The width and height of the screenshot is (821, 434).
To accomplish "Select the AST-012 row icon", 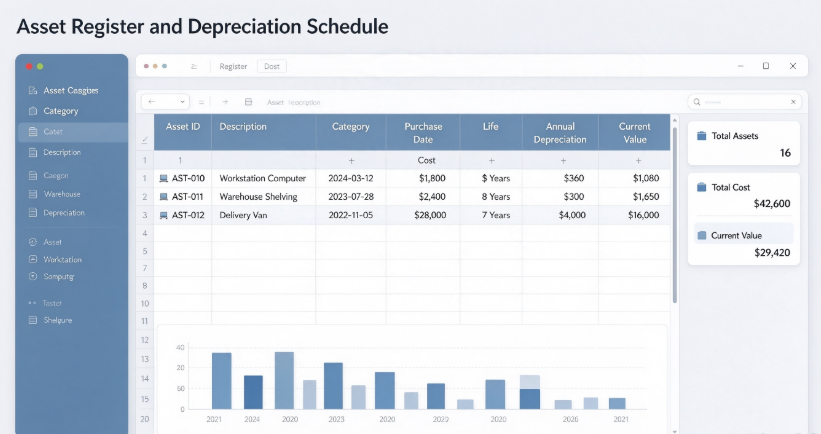I will click(x=163, y=215).
